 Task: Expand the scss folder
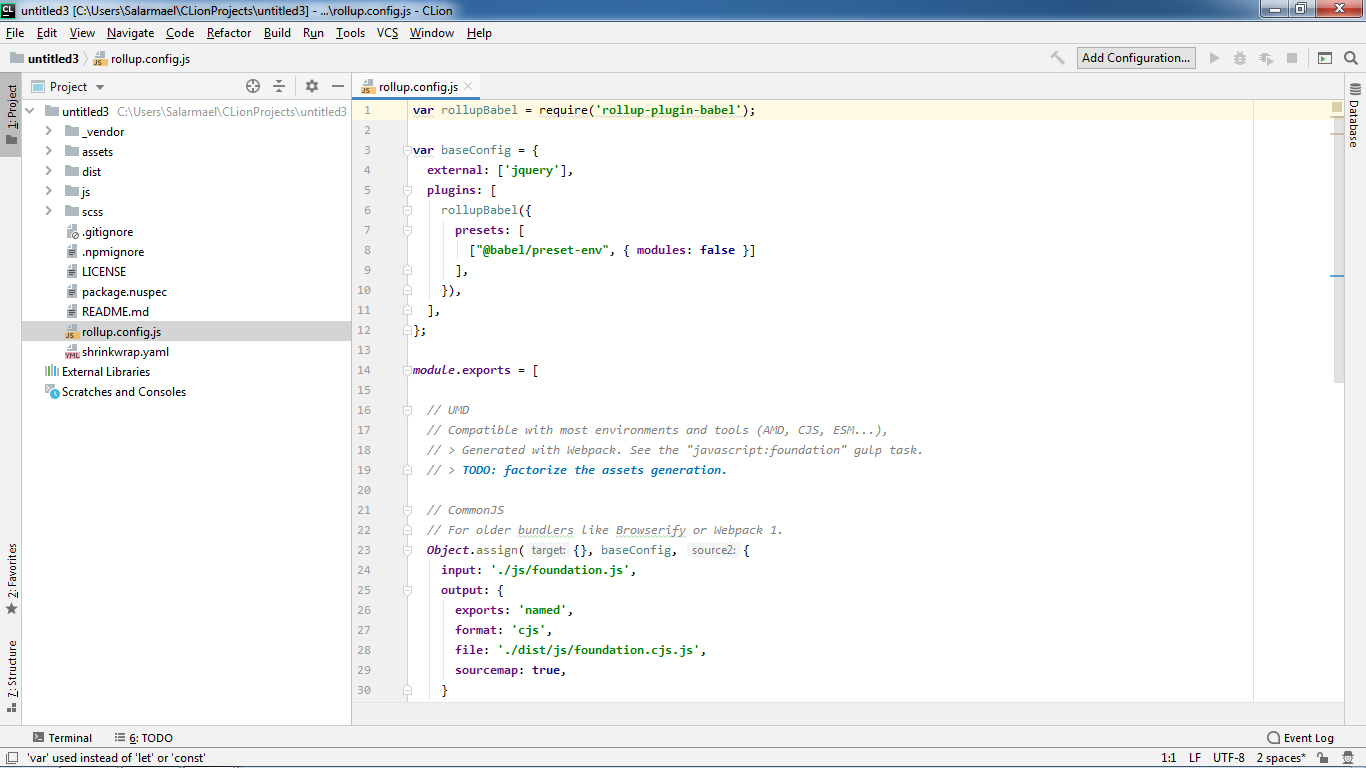coord(48,212)
